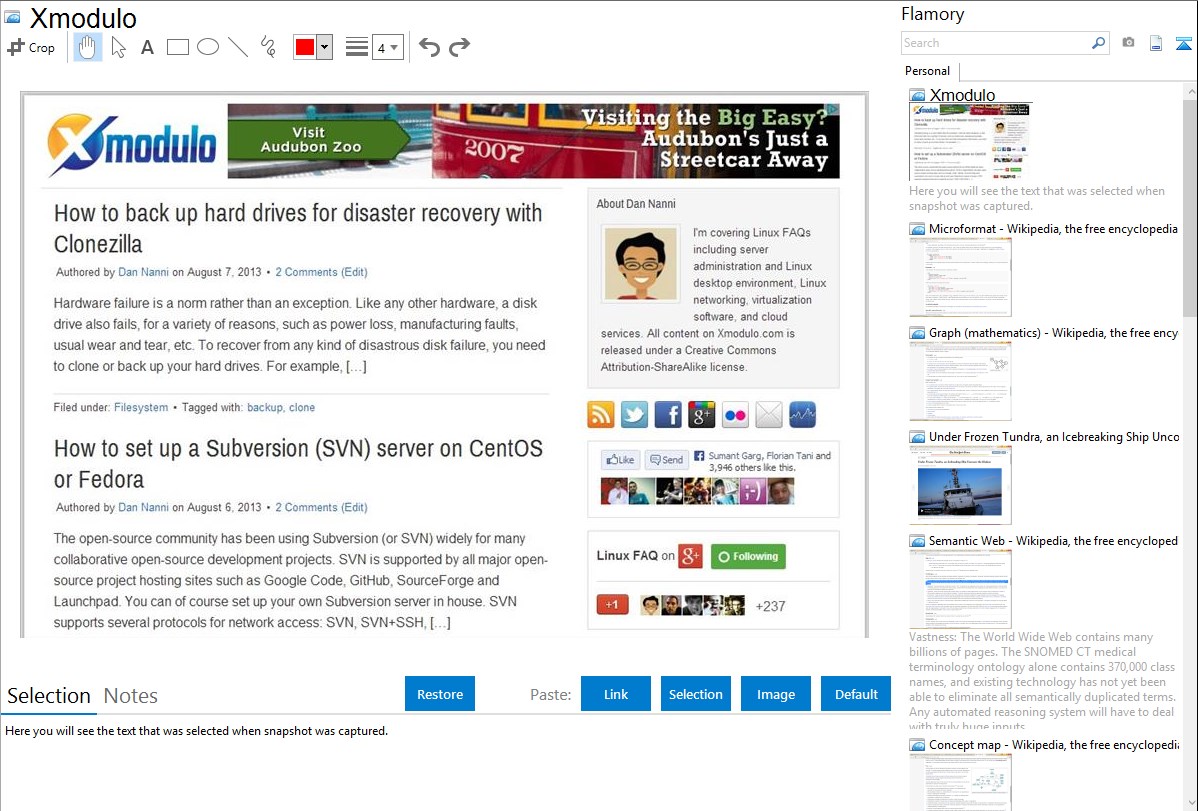
Task: Open the Under Frozen Tundra snapshot thumbnail
Action: pyautogui.click(x=960, y=485)
